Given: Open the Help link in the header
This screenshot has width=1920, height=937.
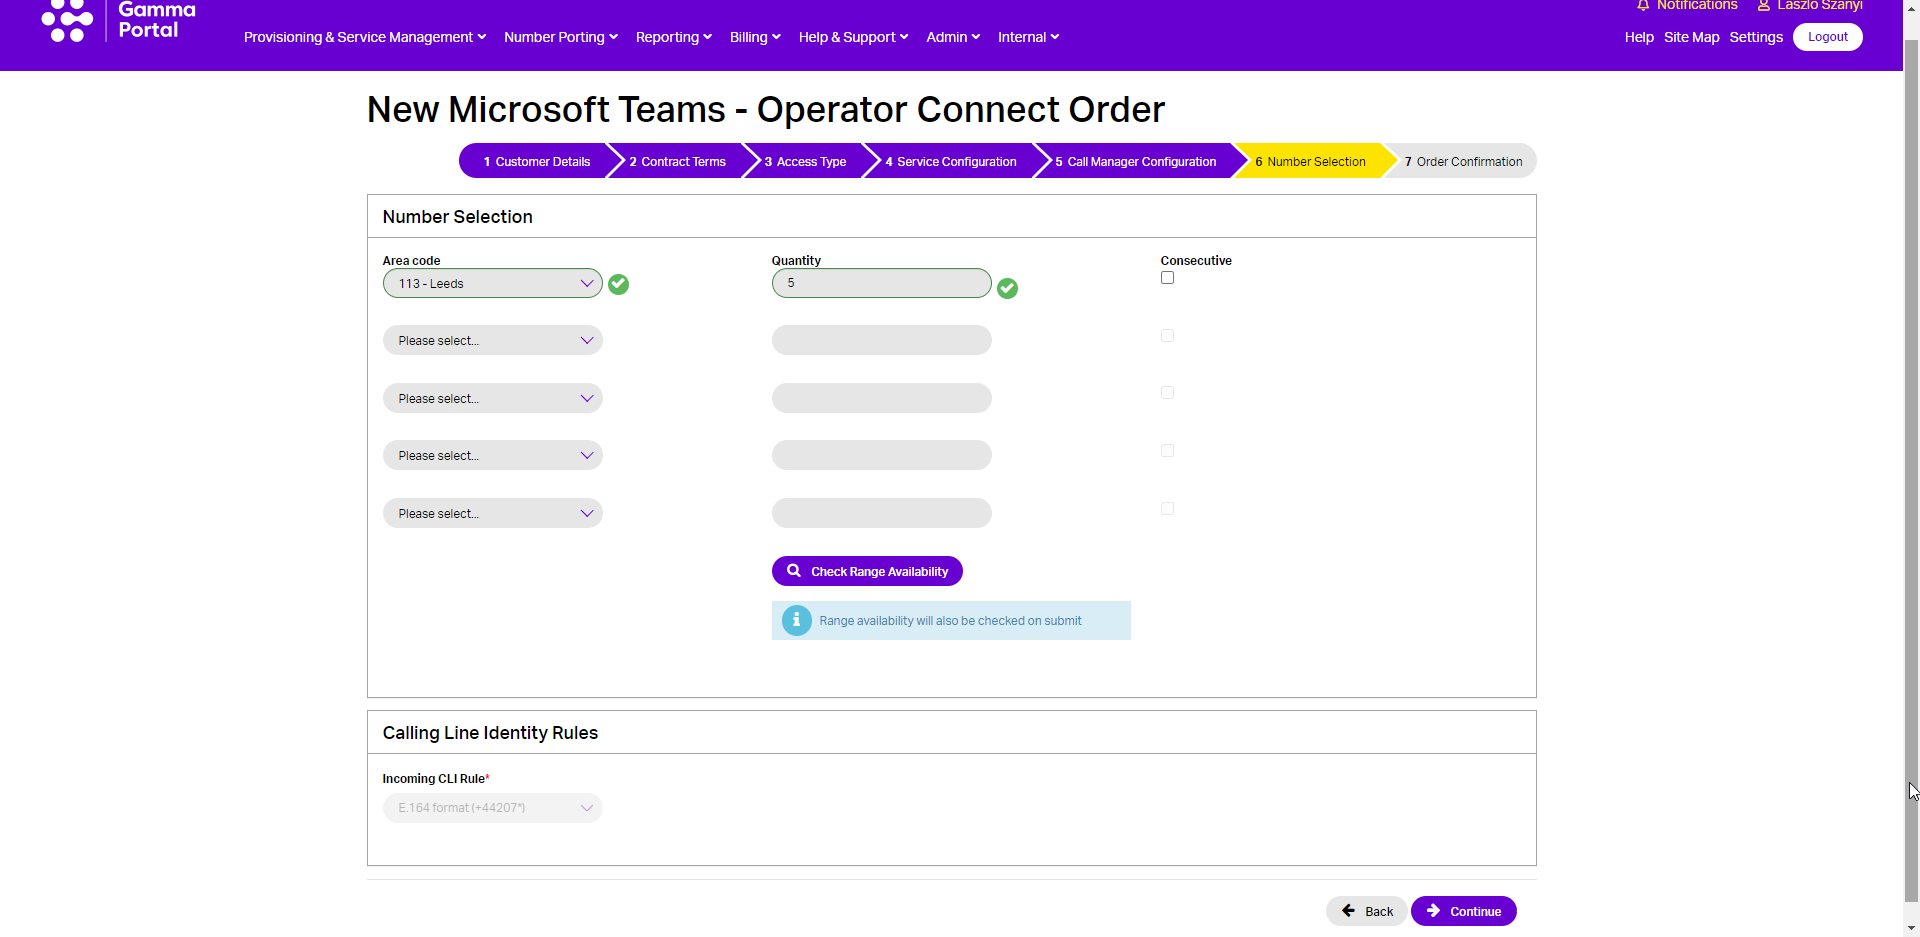Looking at the screenshot, I should [1639, 37].
